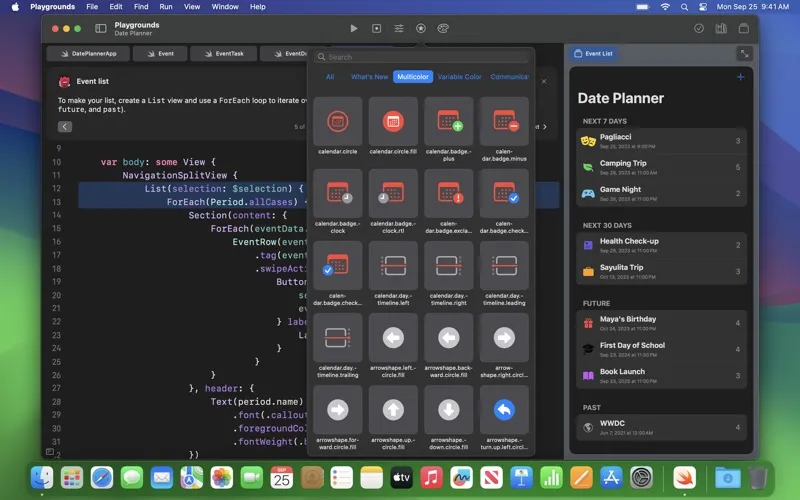The width and height of the screenshot is (800, 500).
Task: Pick the calendar.badge.clock.rtl symbol
Action: [393, 193]
